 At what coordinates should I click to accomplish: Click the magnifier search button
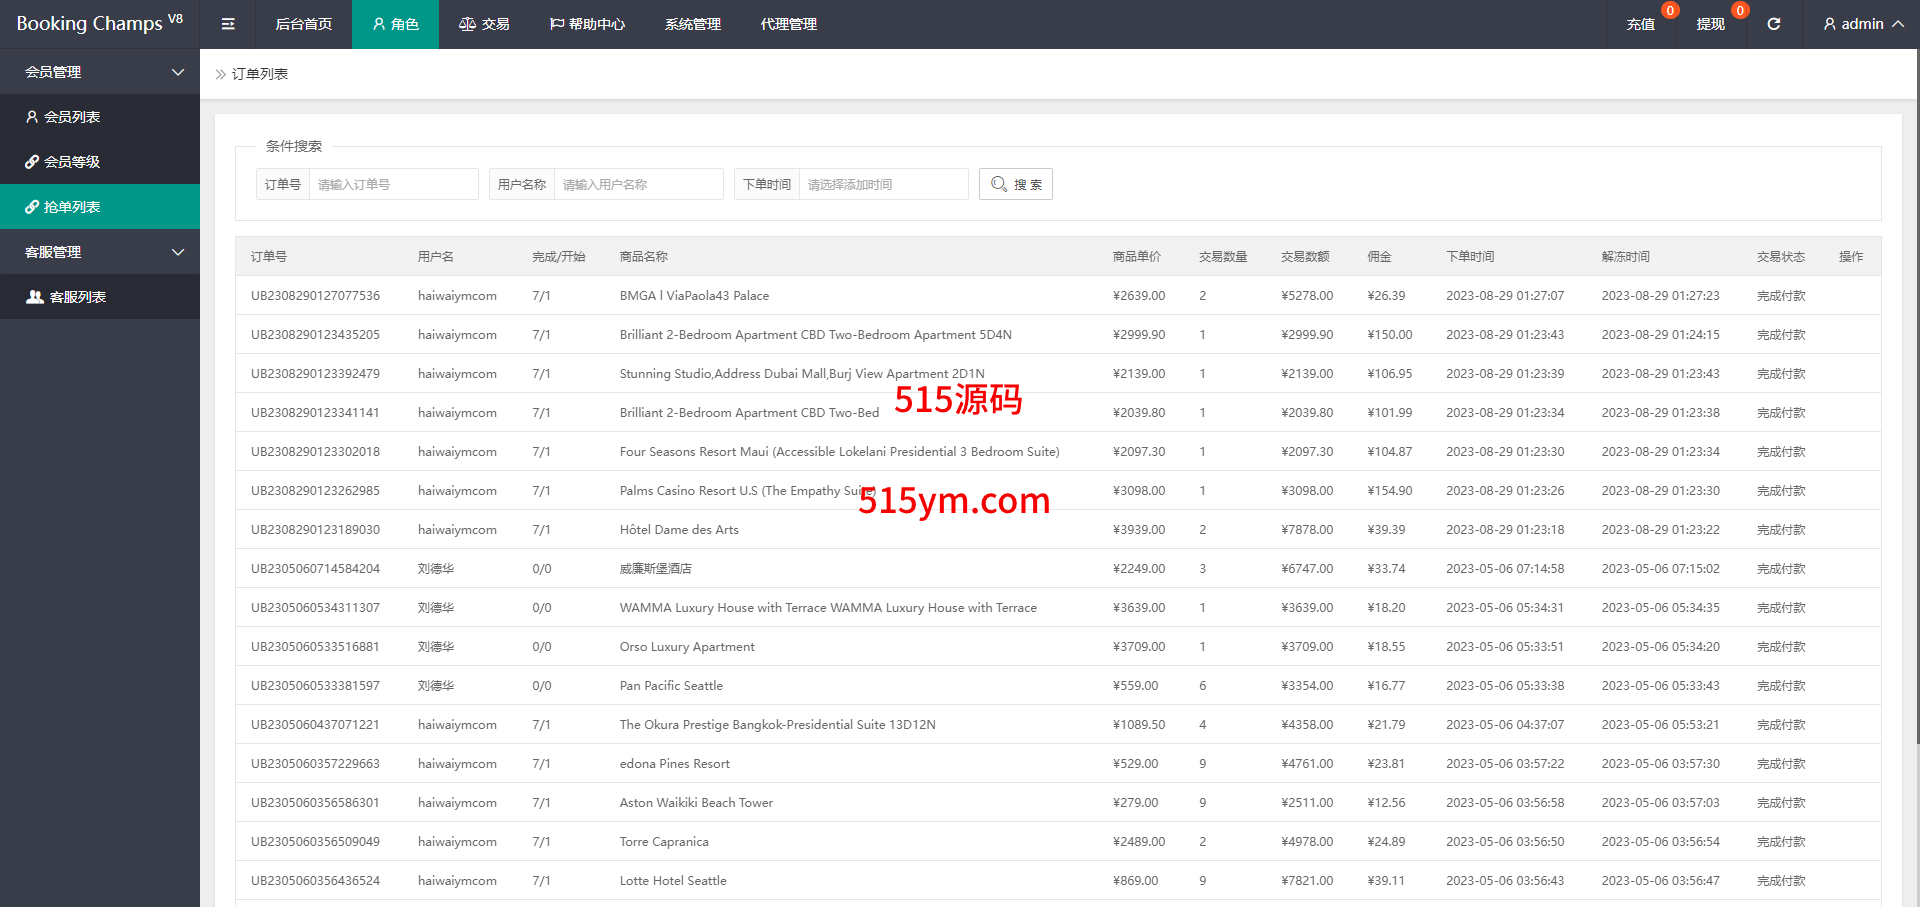pyautogui.click(x=1015, y=184)
